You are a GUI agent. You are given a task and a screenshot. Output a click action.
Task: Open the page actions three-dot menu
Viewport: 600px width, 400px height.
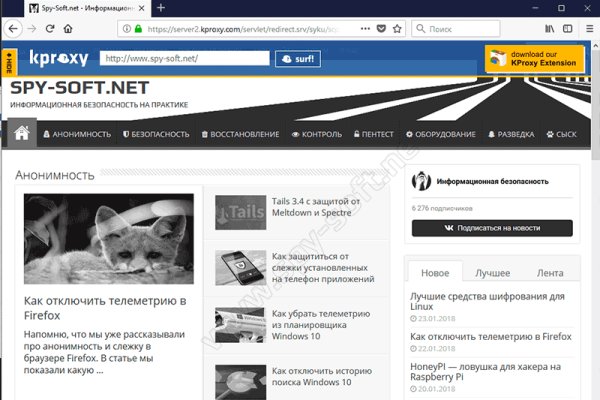tap(357, 30)
